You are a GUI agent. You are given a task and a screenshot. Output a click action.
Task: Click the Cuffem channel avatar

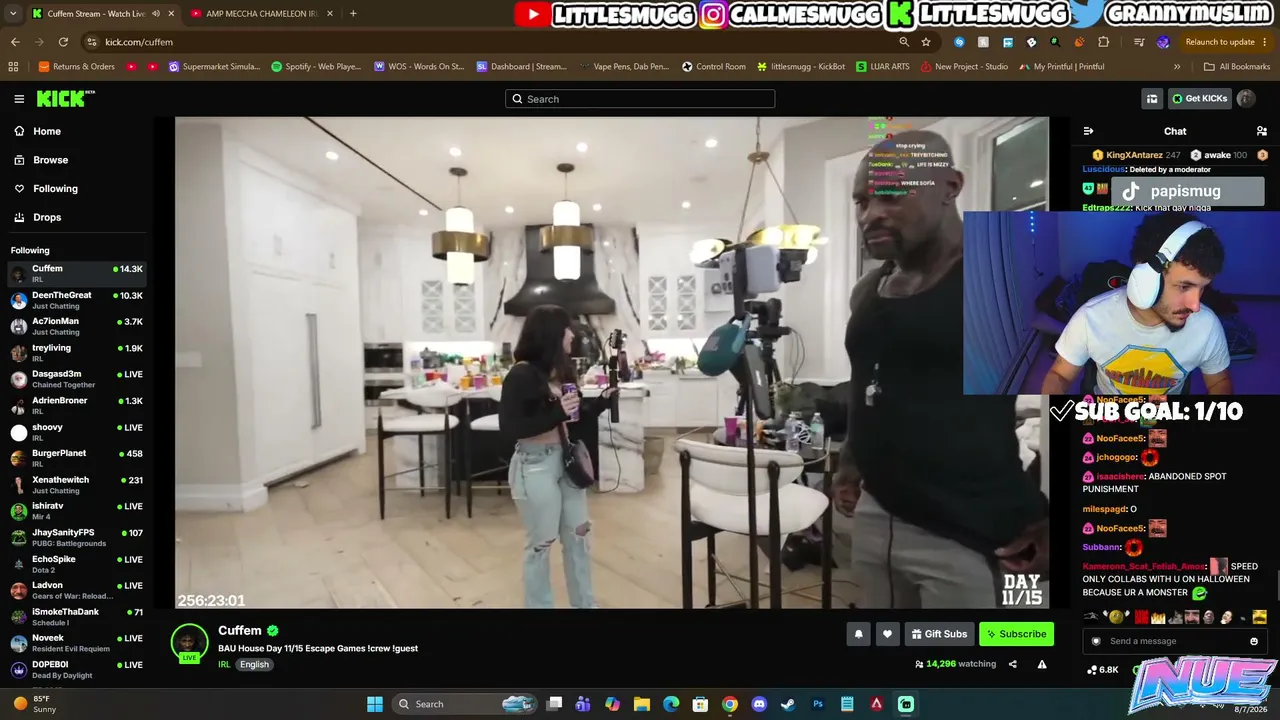pos(189,643)
